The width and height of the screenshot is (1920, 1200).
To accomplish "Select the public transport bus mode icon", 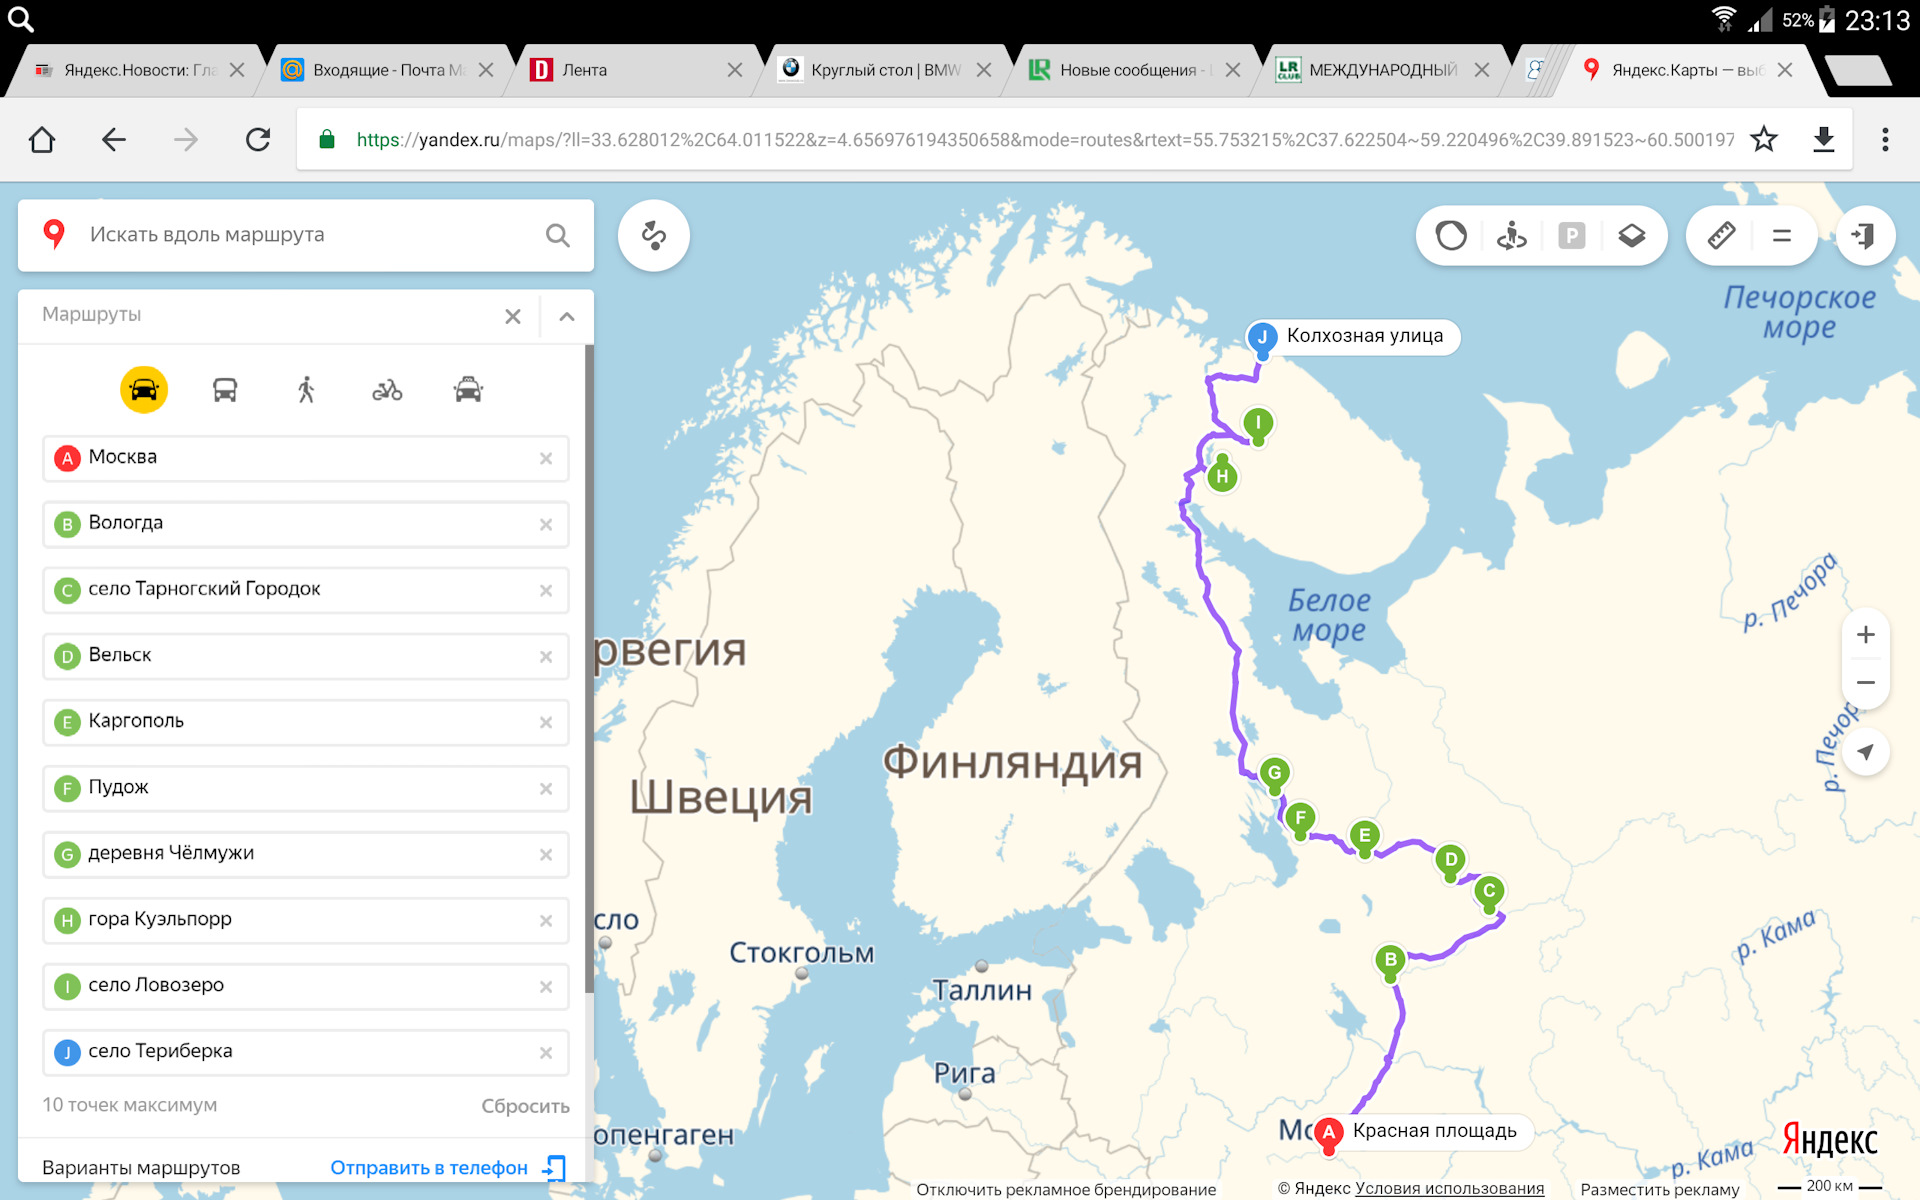I will [x=225, y=390].
